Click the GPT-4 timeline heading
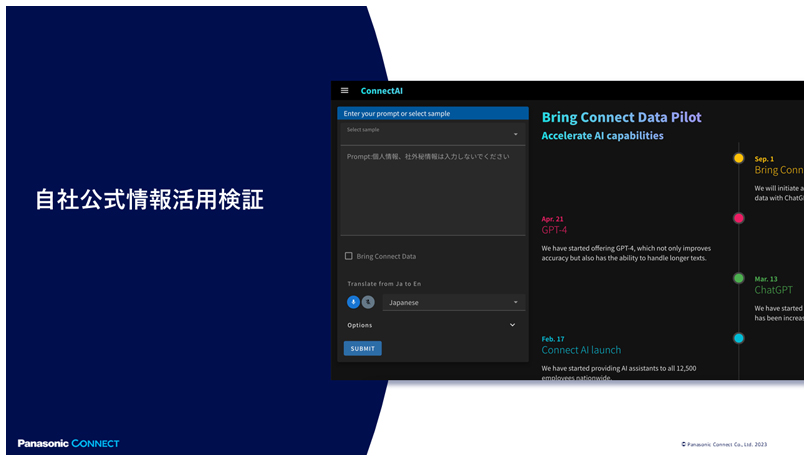Viewport: 810px width, 461px height. click(554, 230)
